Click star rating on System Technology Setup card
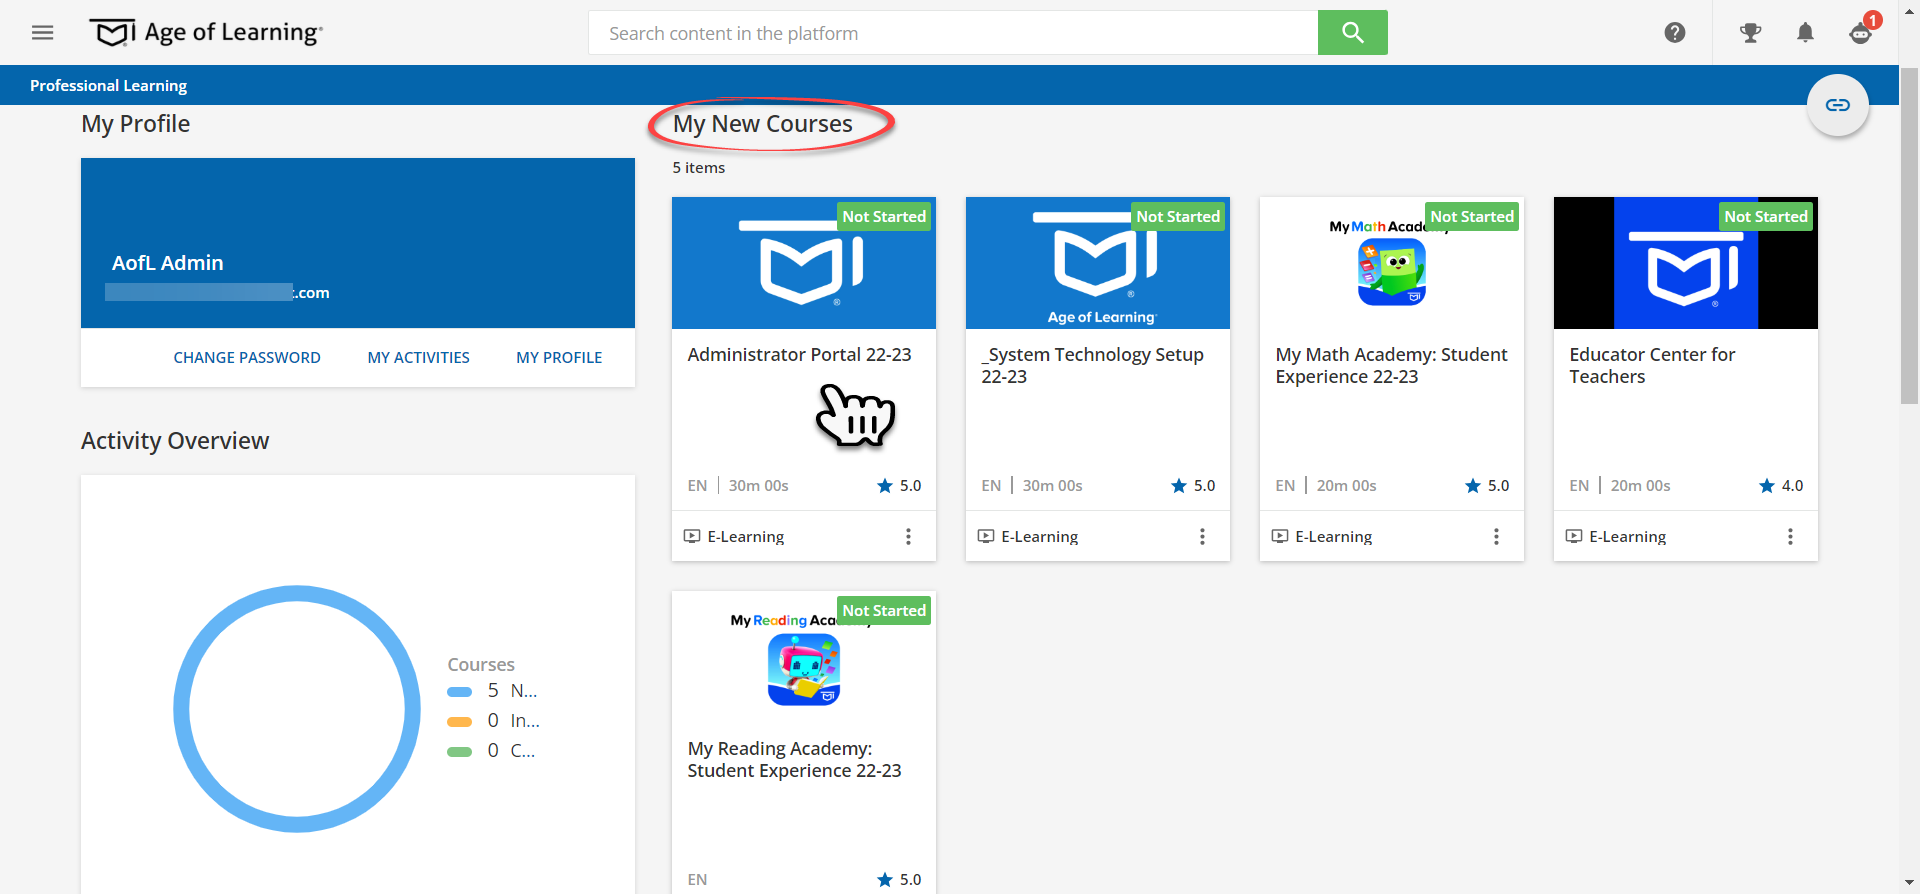 [x=1193, y=486]
